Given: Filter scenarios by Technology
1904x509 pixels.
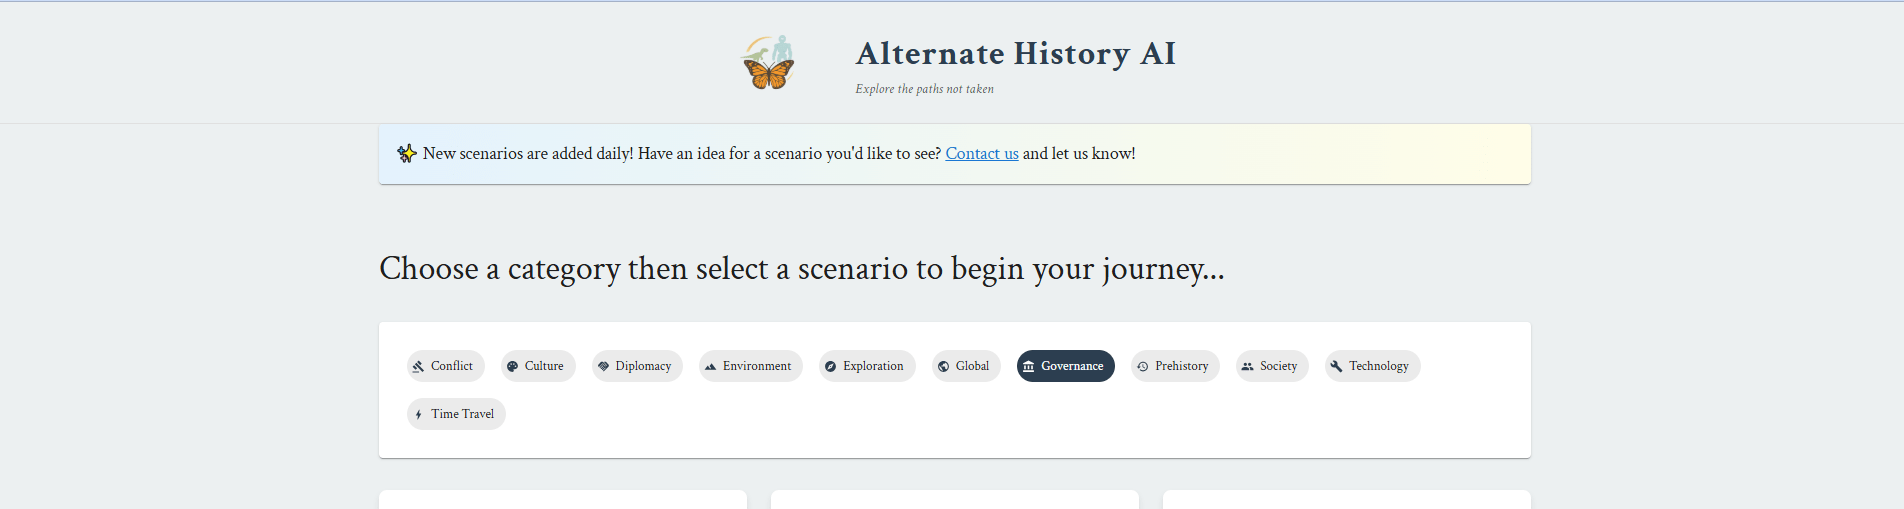Looking at the screenshot, I should 1373,366.
